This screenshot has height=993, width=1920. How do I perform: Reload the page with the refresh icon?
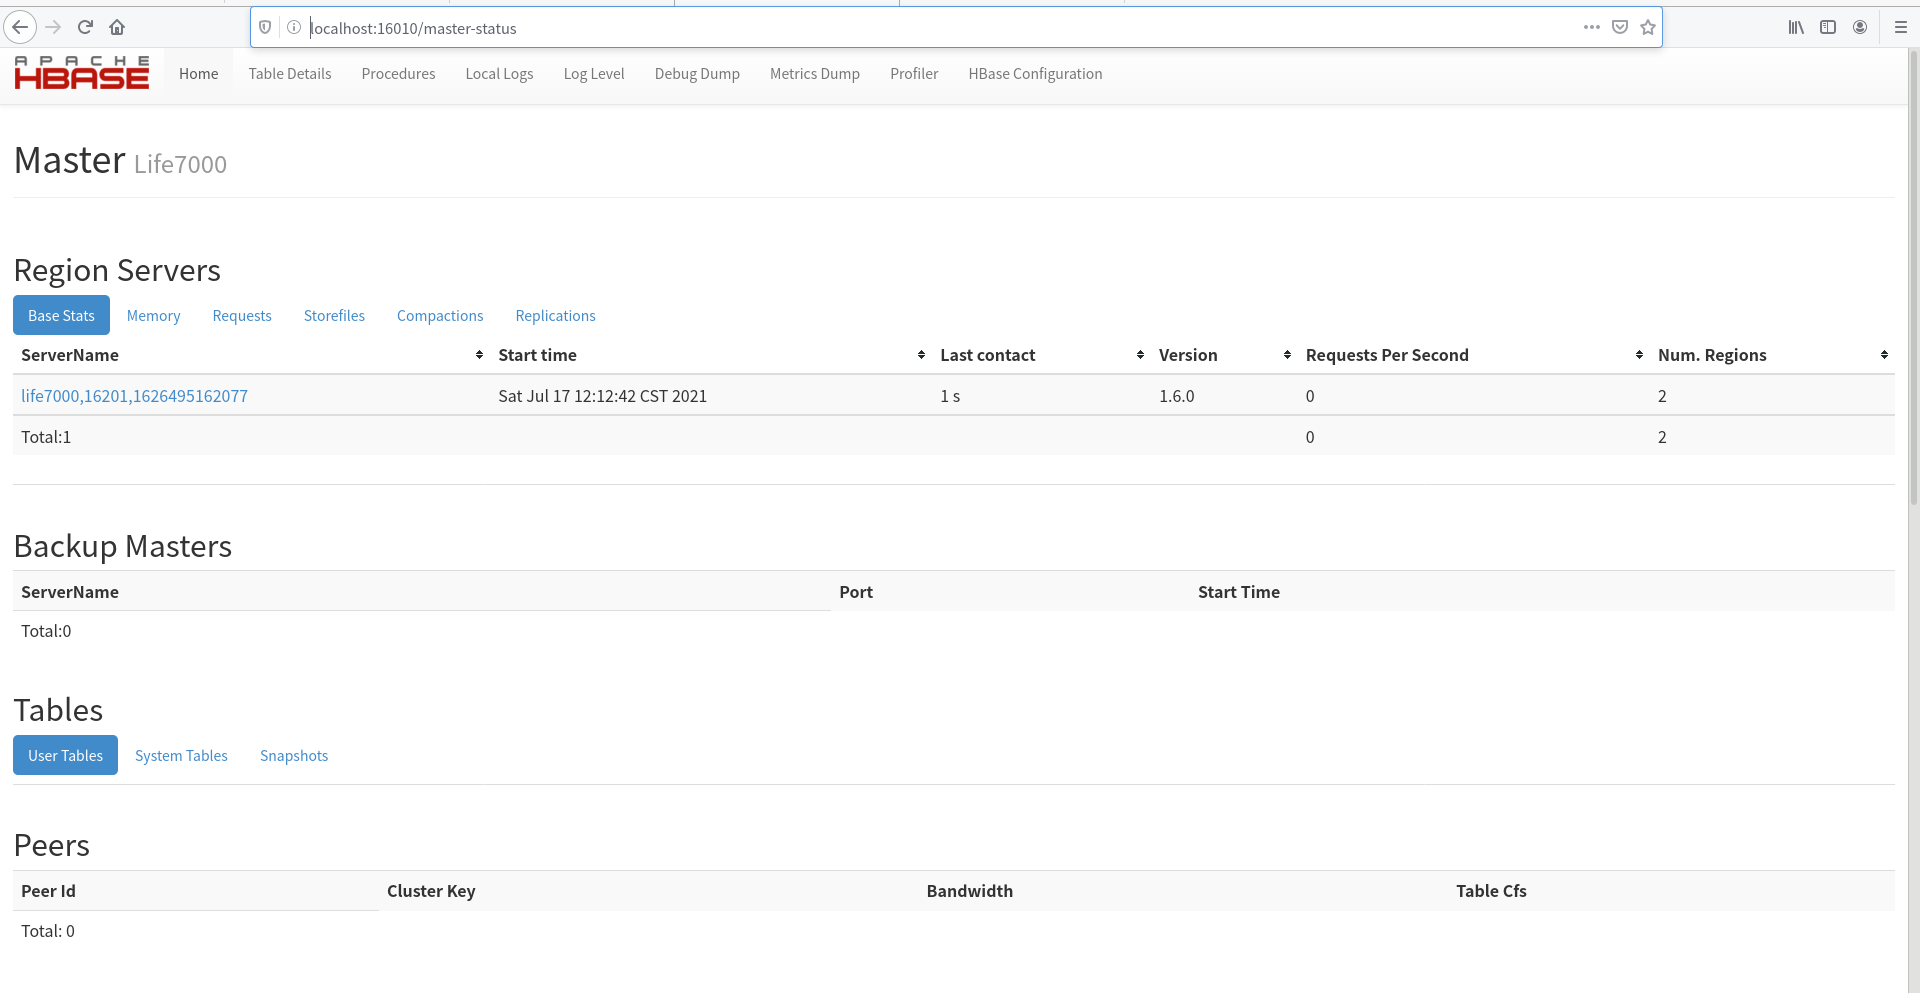tap(85, 27)
